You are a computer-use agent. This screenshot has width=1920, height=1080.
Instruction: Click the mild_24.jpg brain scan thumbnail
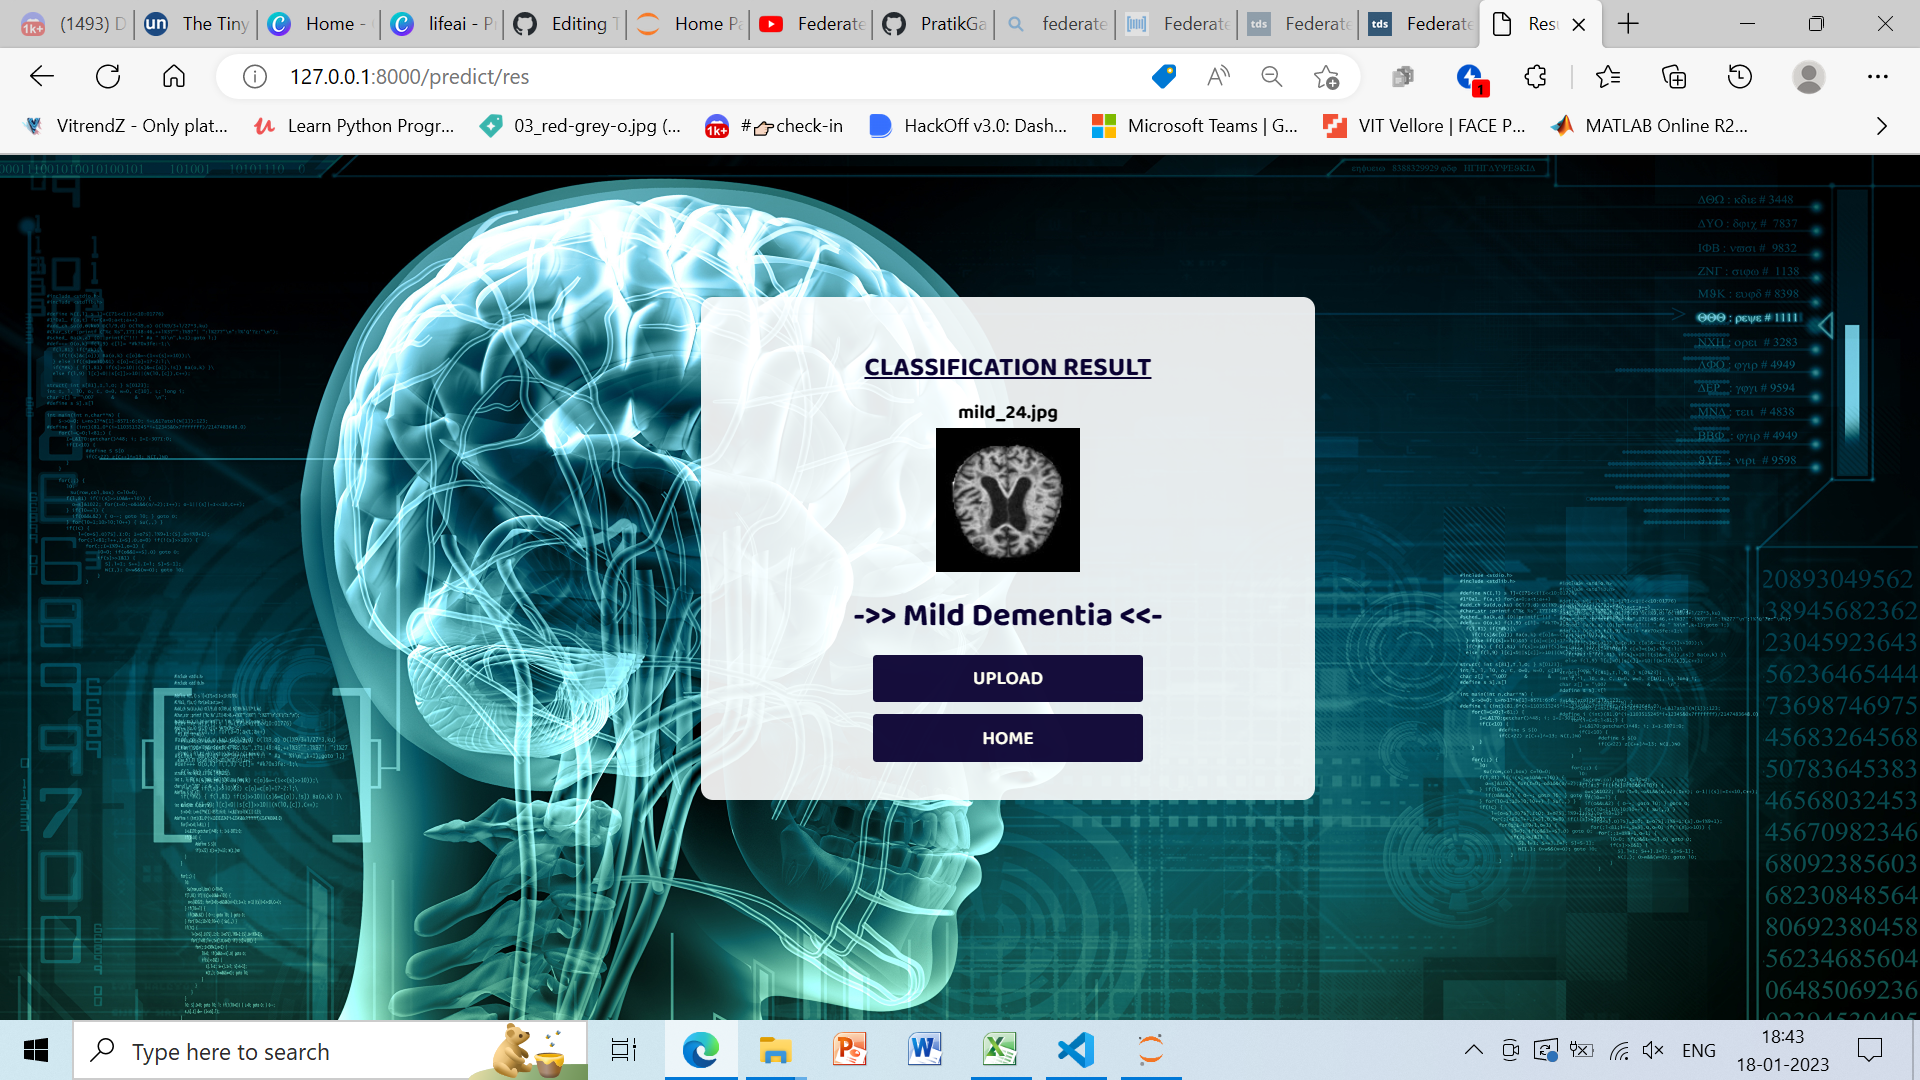tap(1007, 500)
